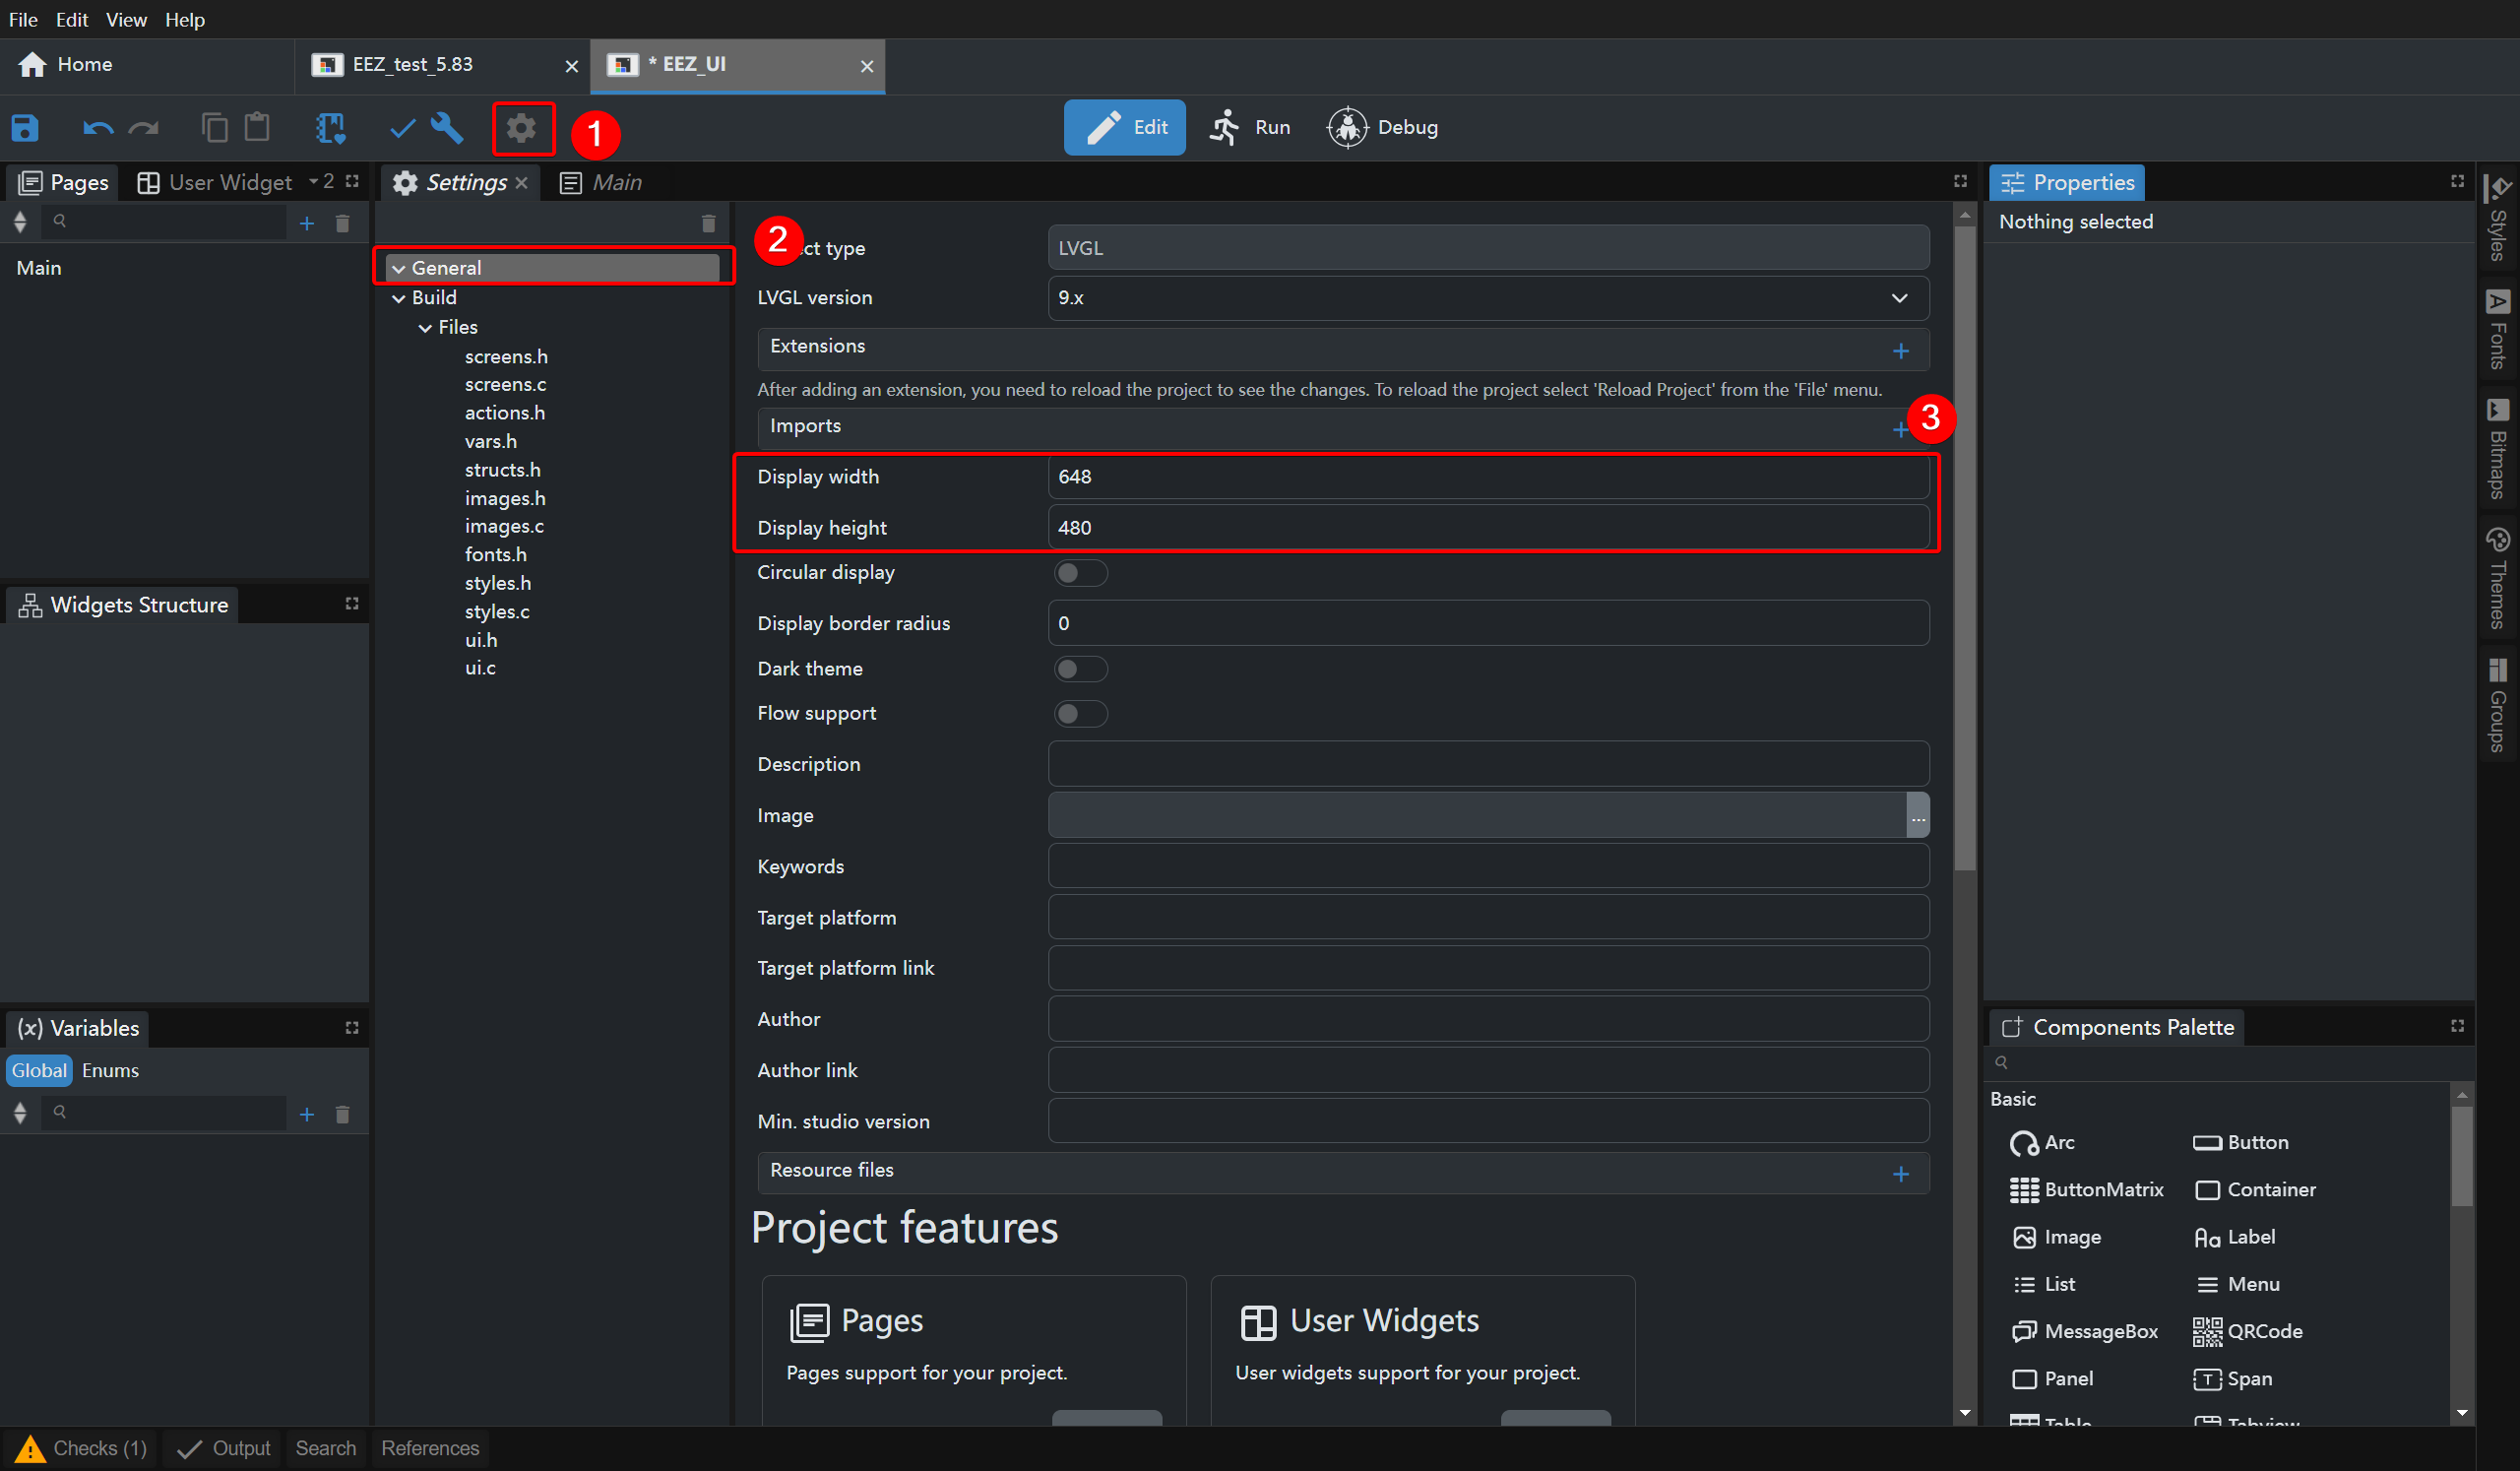
Task: Collapse the Build tree node
Action: pyautogui.click(x=399, y=298)
